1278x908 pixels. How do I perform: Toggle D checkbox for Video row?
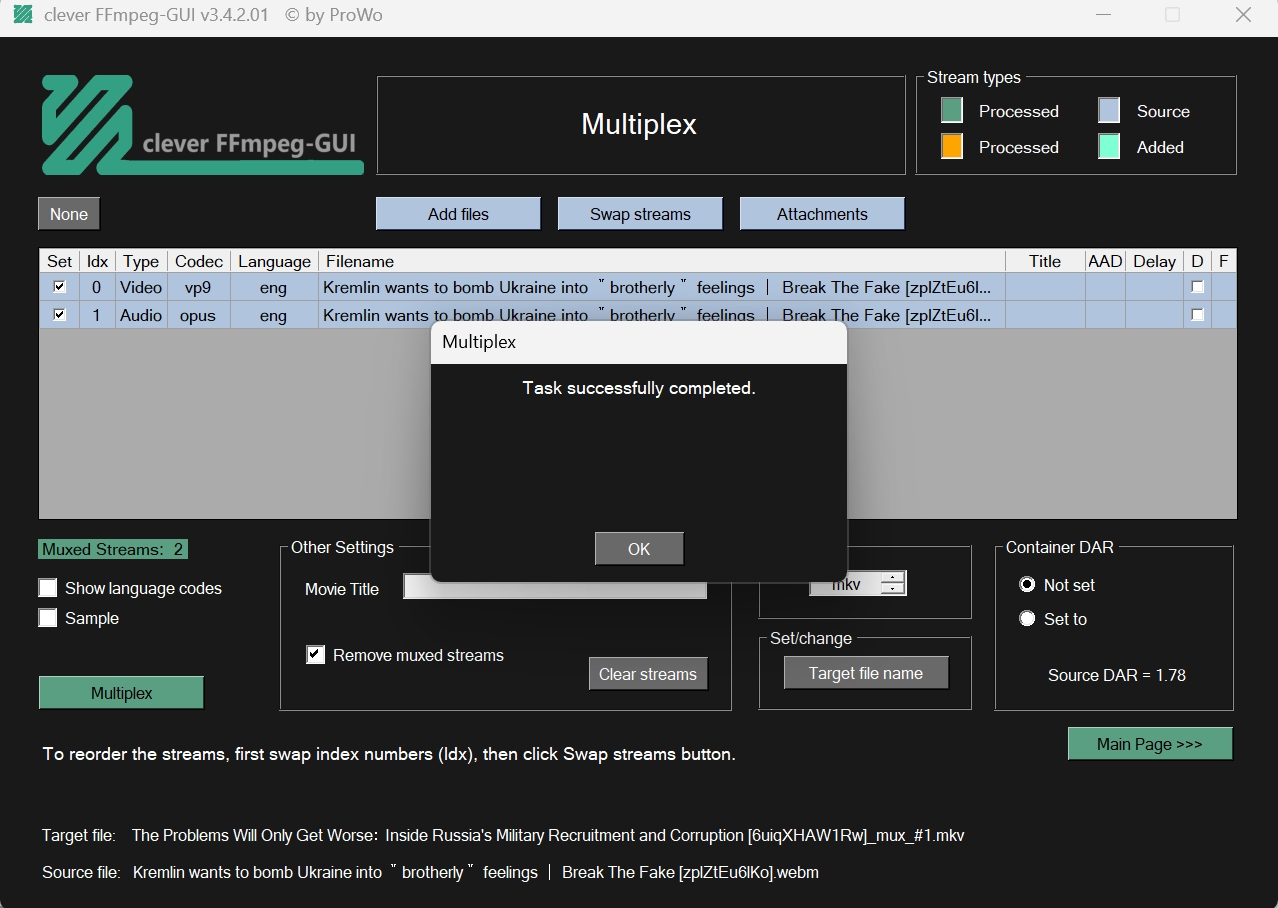[x=1198, y=287]
